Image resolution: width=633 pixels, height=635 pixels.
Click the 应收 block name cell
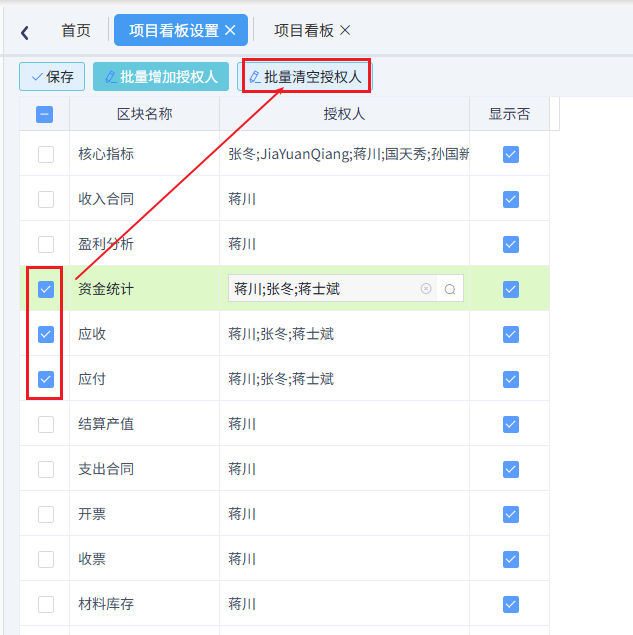click(145, 334)
